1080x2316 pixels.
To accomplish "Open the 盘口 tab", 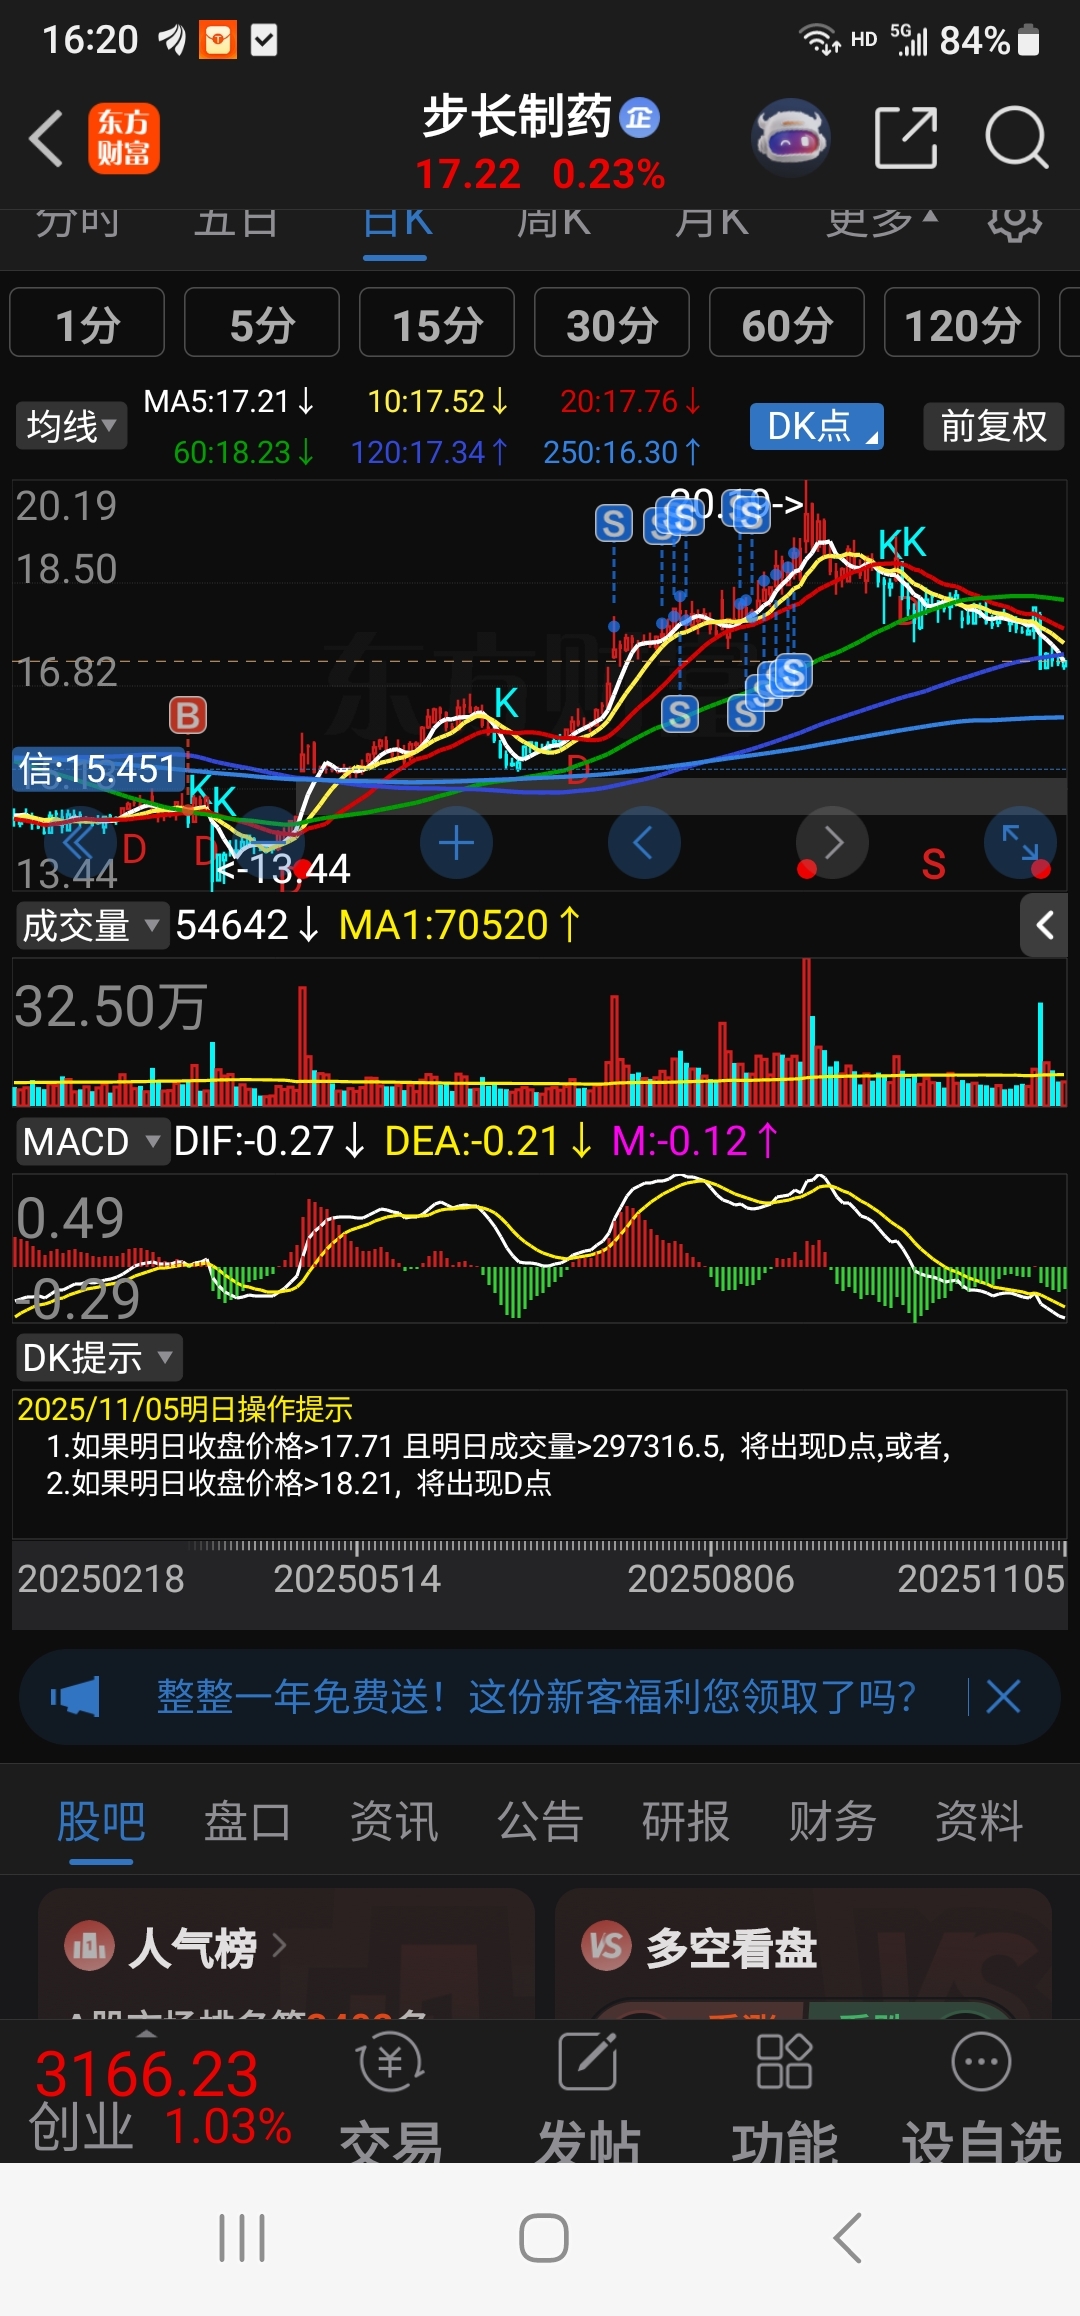I will click(x=247, y=1822).
